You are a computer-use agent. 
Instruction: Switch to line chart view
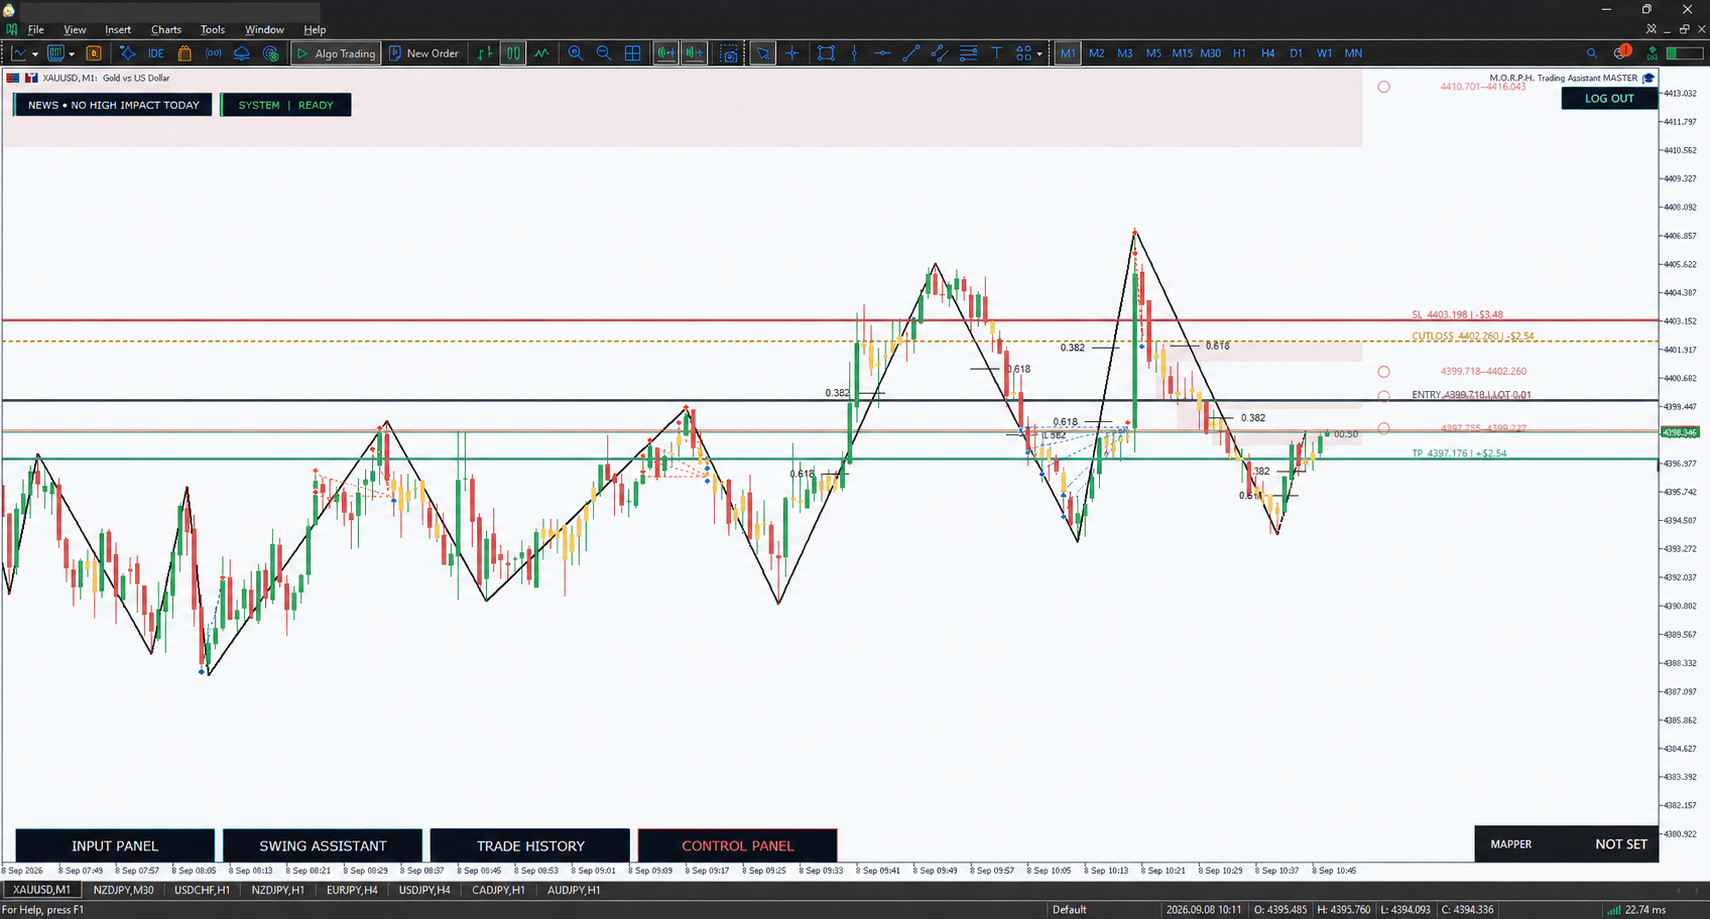tap(541, 53)
